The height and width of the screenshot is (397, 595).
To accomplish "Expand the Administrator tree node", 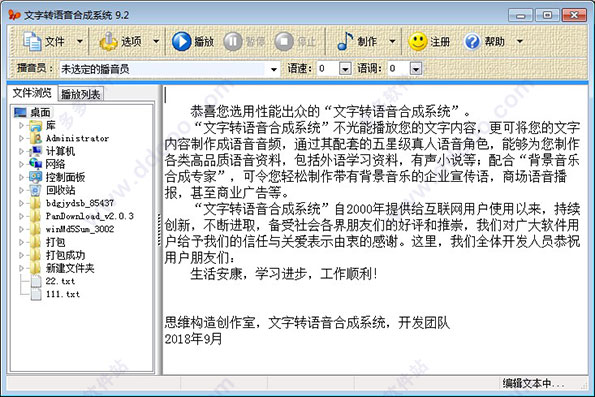I will click(x=21, y=138).
